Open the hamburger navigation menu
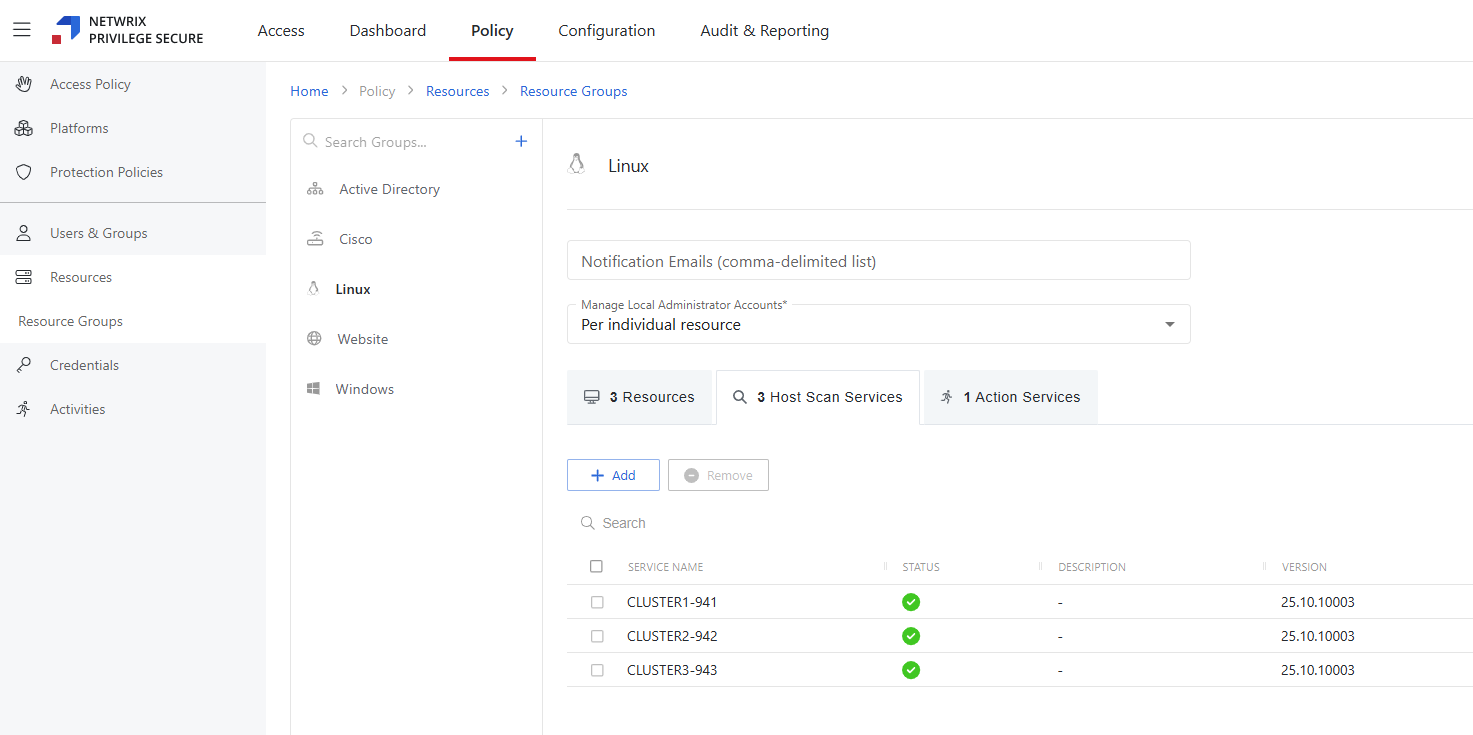1473x735 pixels. [x=22, y=30]
